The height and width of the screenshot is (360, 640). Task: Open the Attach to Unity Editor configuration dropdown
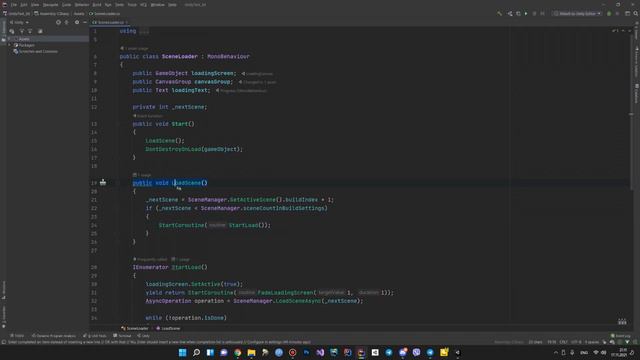pos(577,13)
